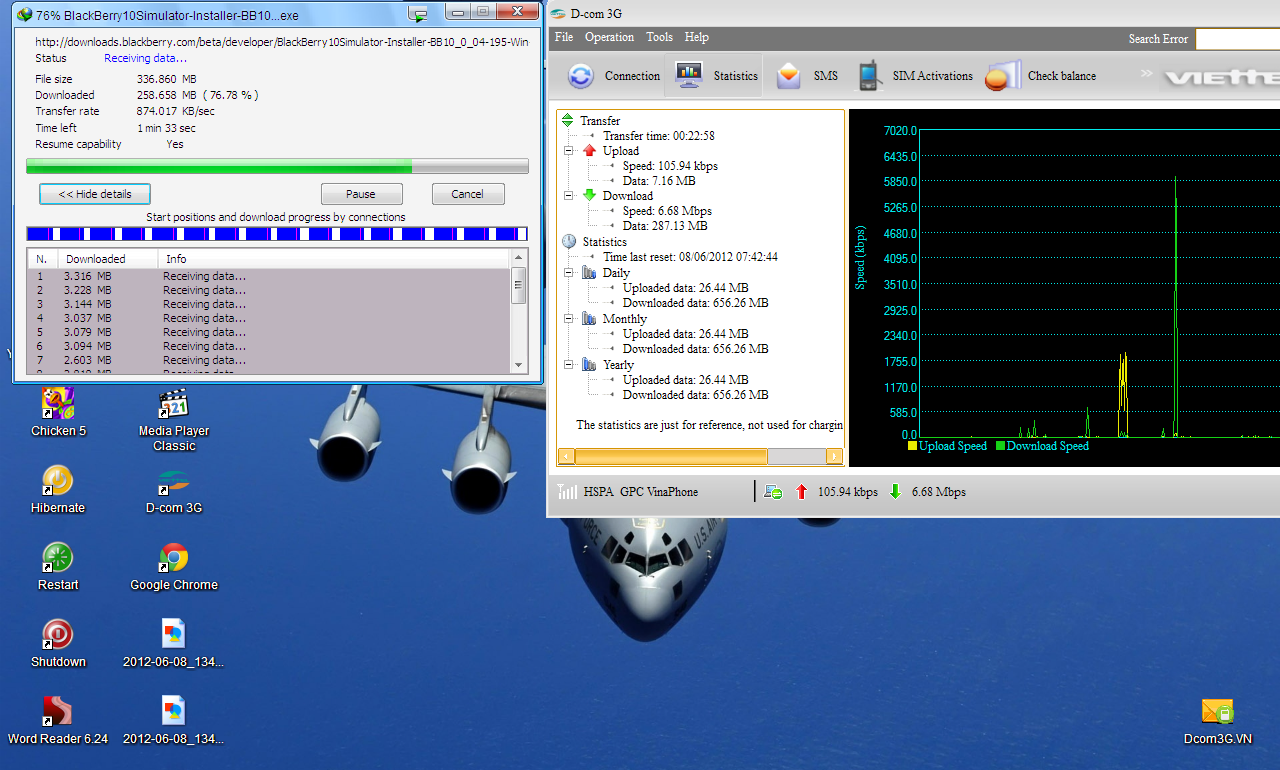Collapse the Download tree node
The width and height of the screenshot is (1280, 770).
pyautogui.click(x=568, y=195)
